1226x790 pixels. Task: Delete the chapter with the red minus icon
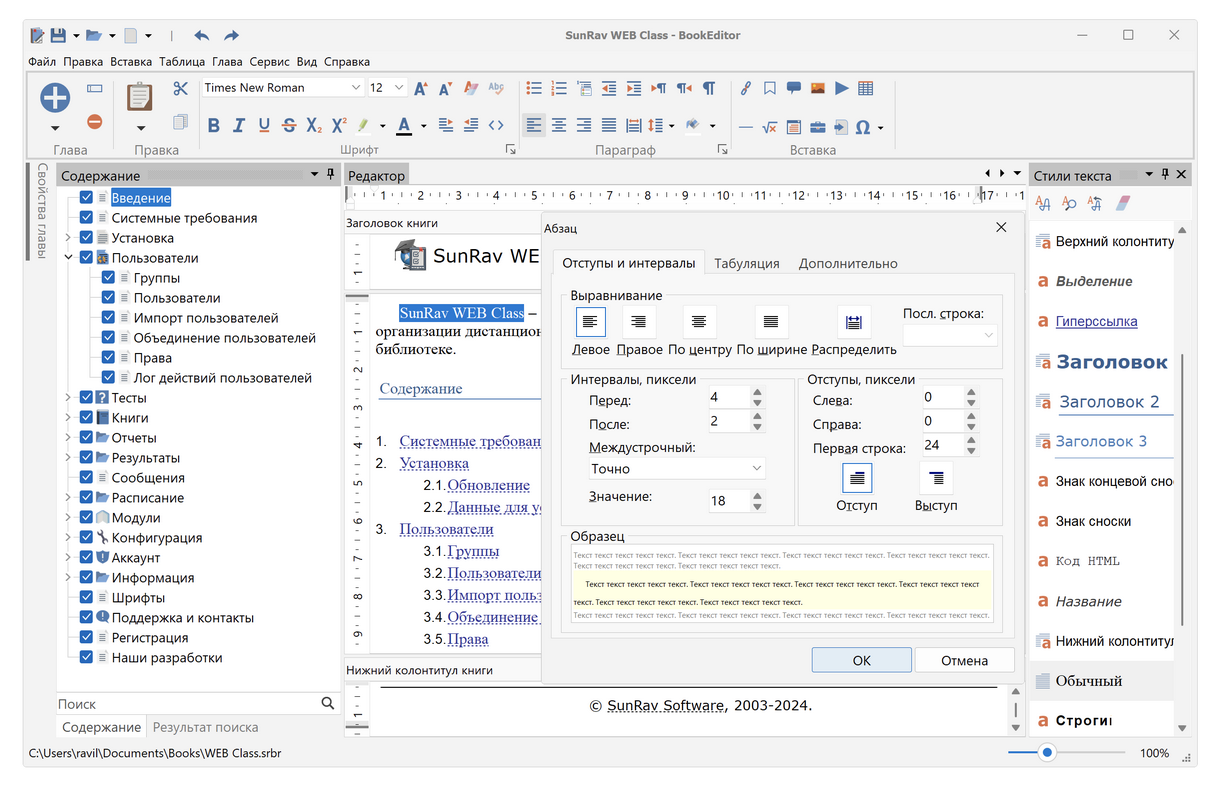[94, 121]
